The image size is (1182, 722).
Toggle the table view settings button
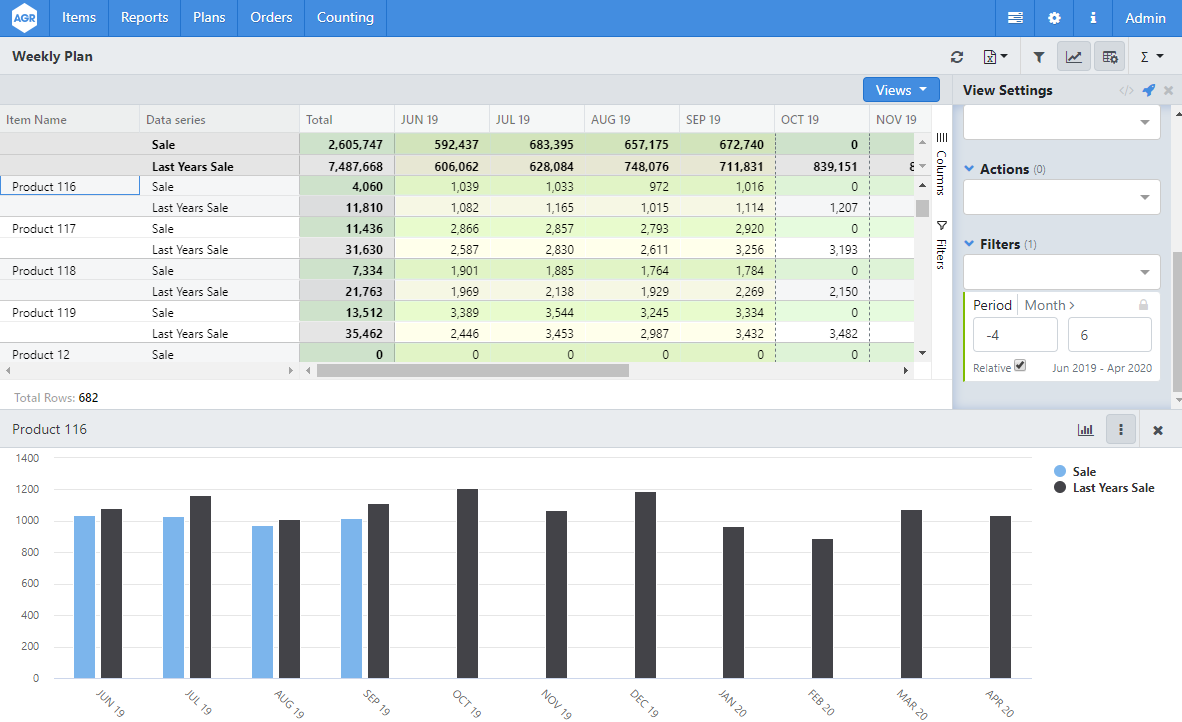(x=1110, y=57)
